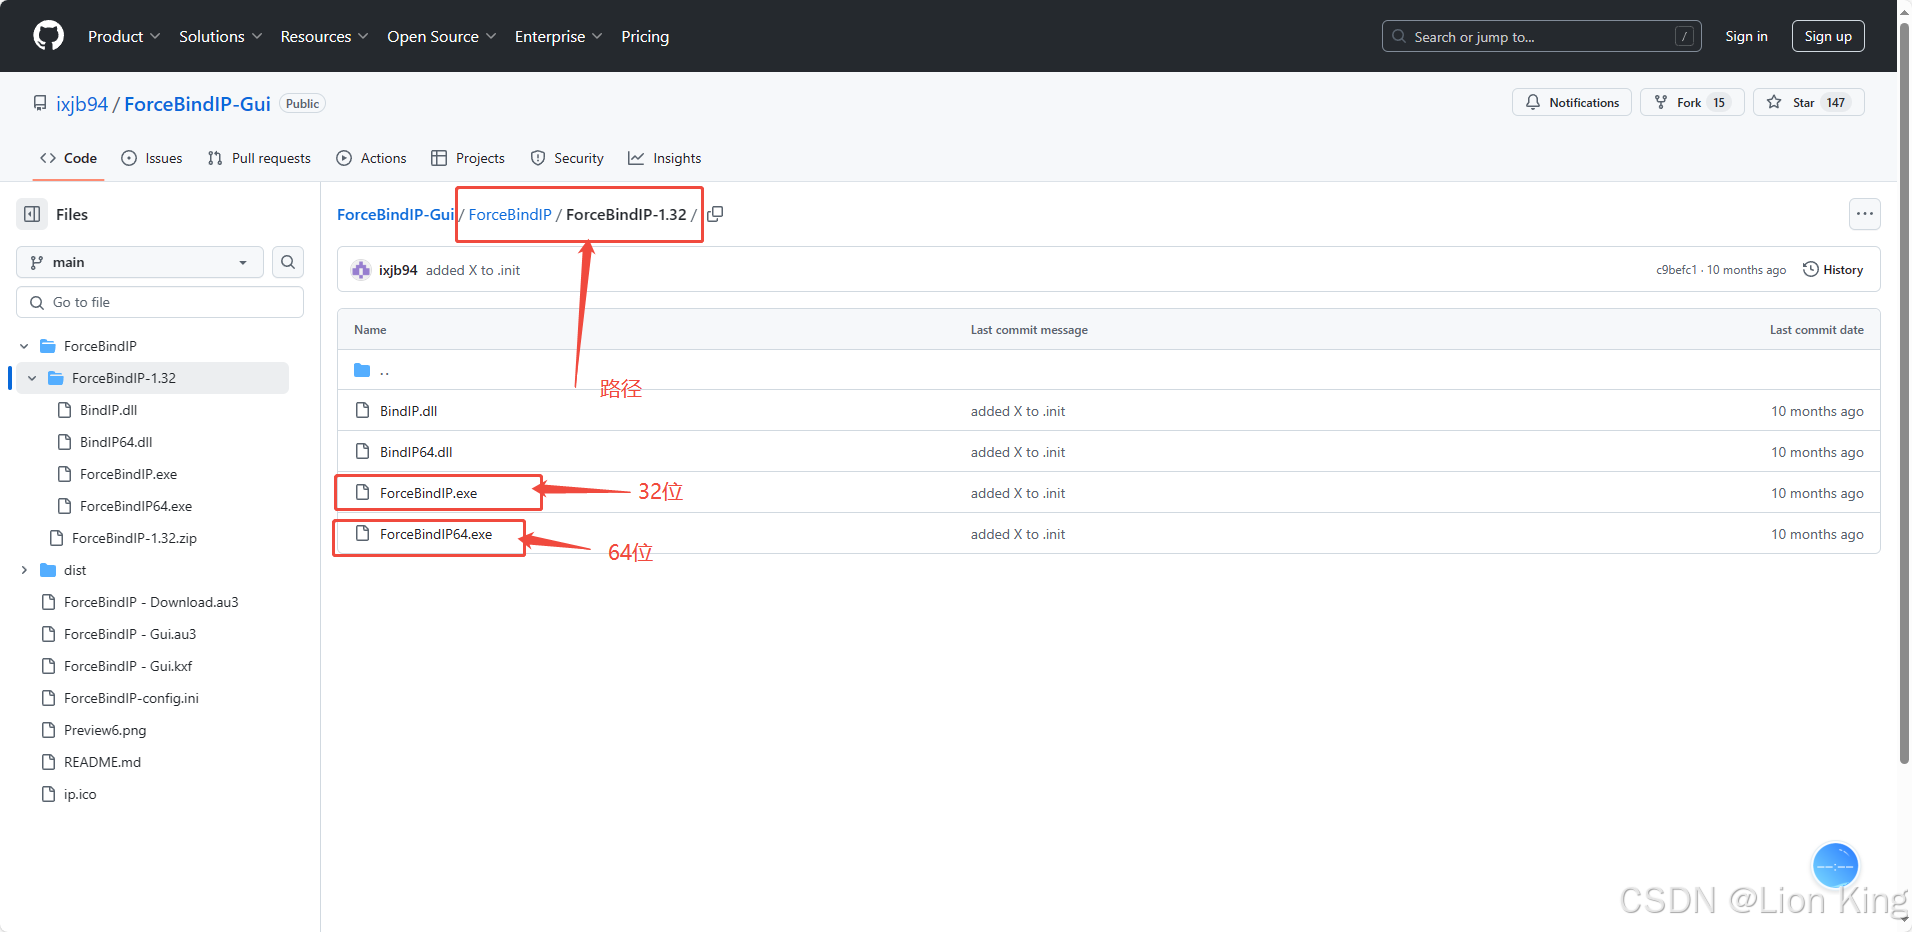Collapse the Files side panel icon
Image resolution: width=1912 pixels, height=932 pixels.
(32, 214)
